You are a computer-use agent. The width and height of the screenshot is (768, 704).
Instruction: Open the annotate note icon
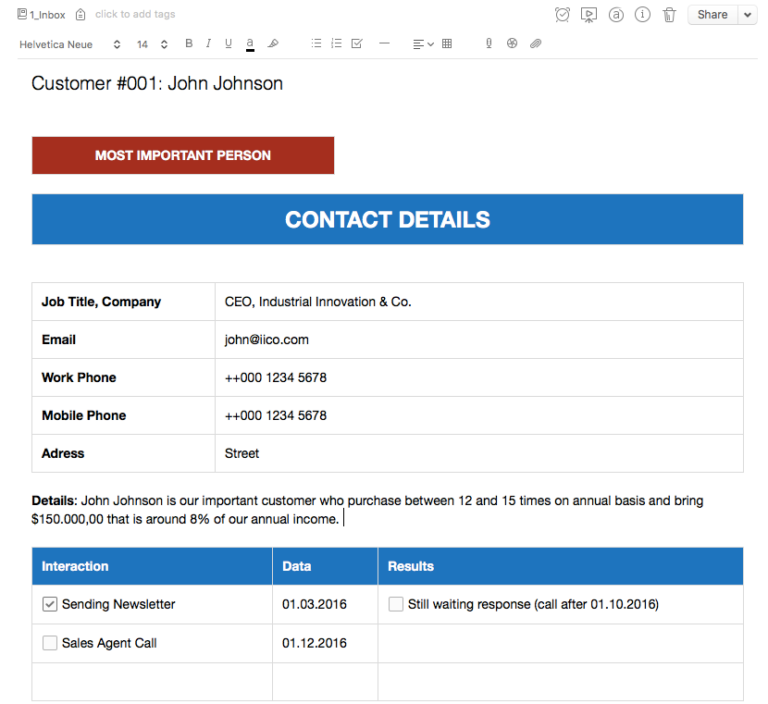tap(616, 15)
